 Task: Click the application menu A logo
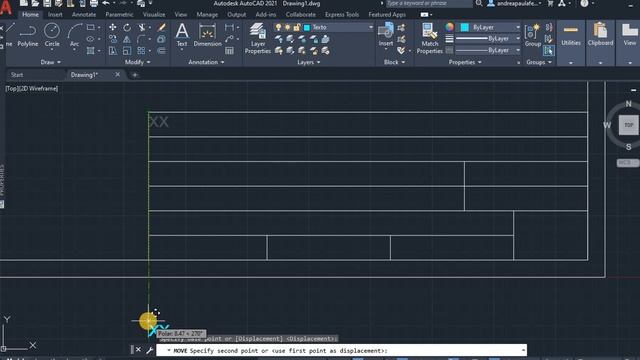(7, 7)
